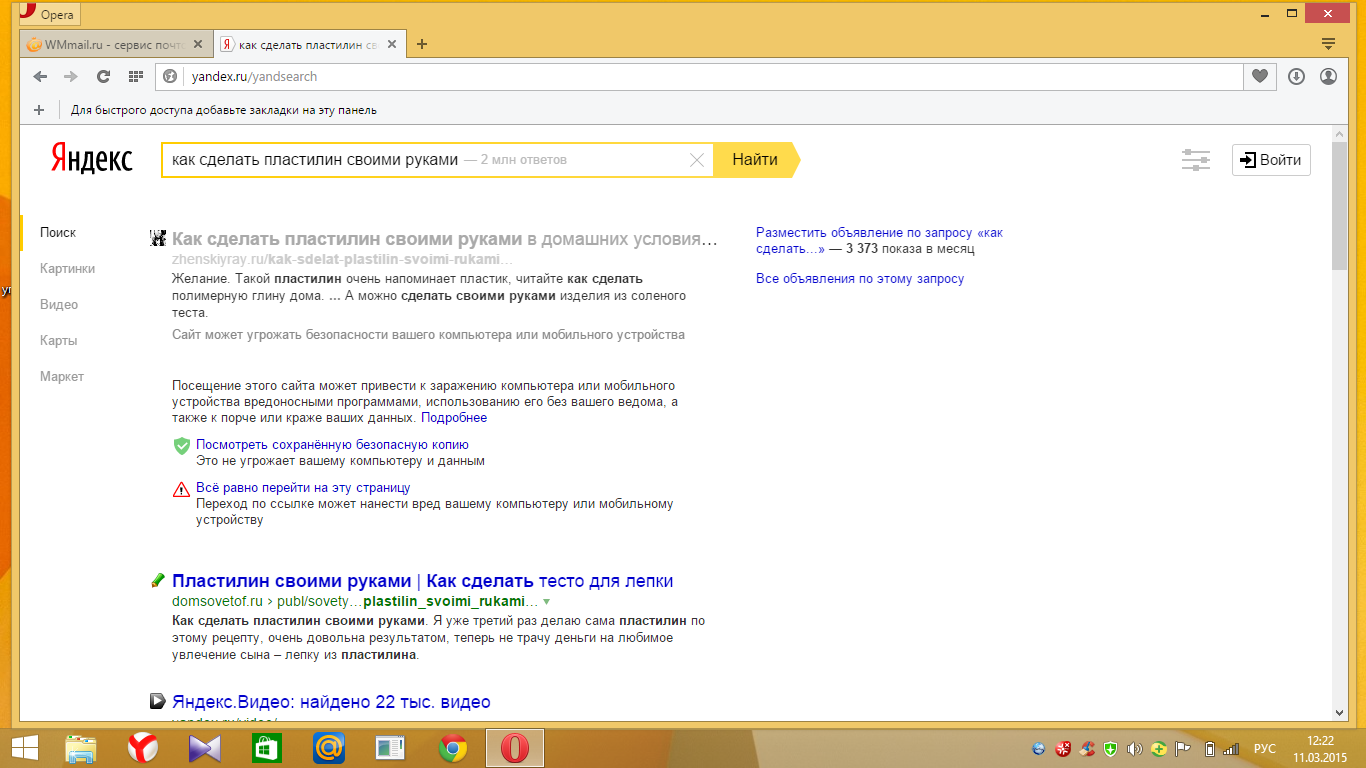Screen dimensions: 1366x768
Task: Open Яндекс.Видео: найдено 22 тыс. видео
Action: (331, 702)
